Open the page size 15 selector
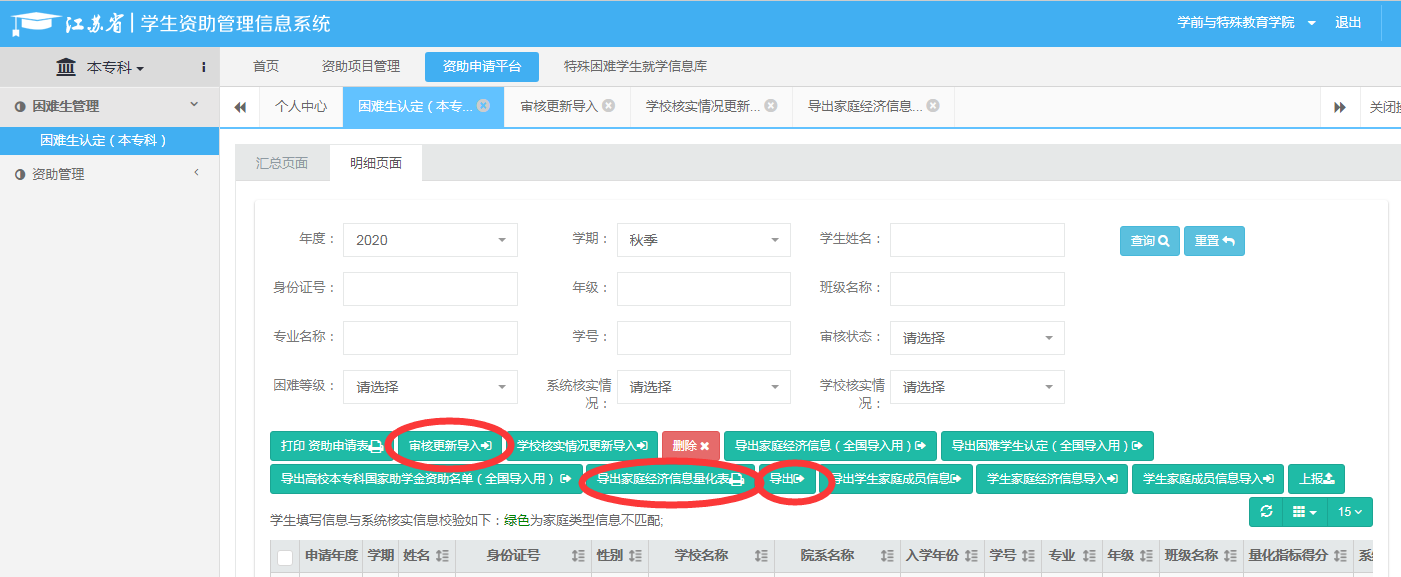 (1350, 512)
